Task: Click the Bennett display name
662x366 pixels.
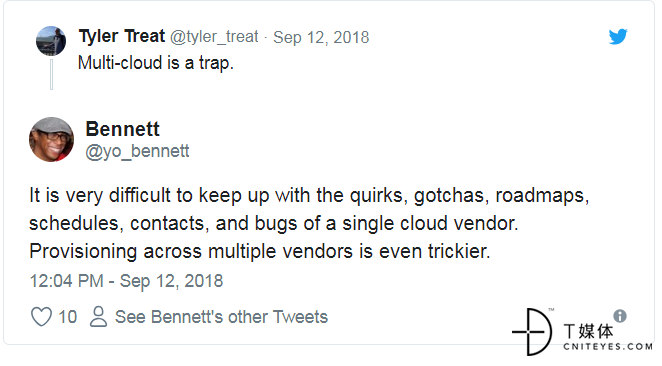Action: tap(122, 129)
